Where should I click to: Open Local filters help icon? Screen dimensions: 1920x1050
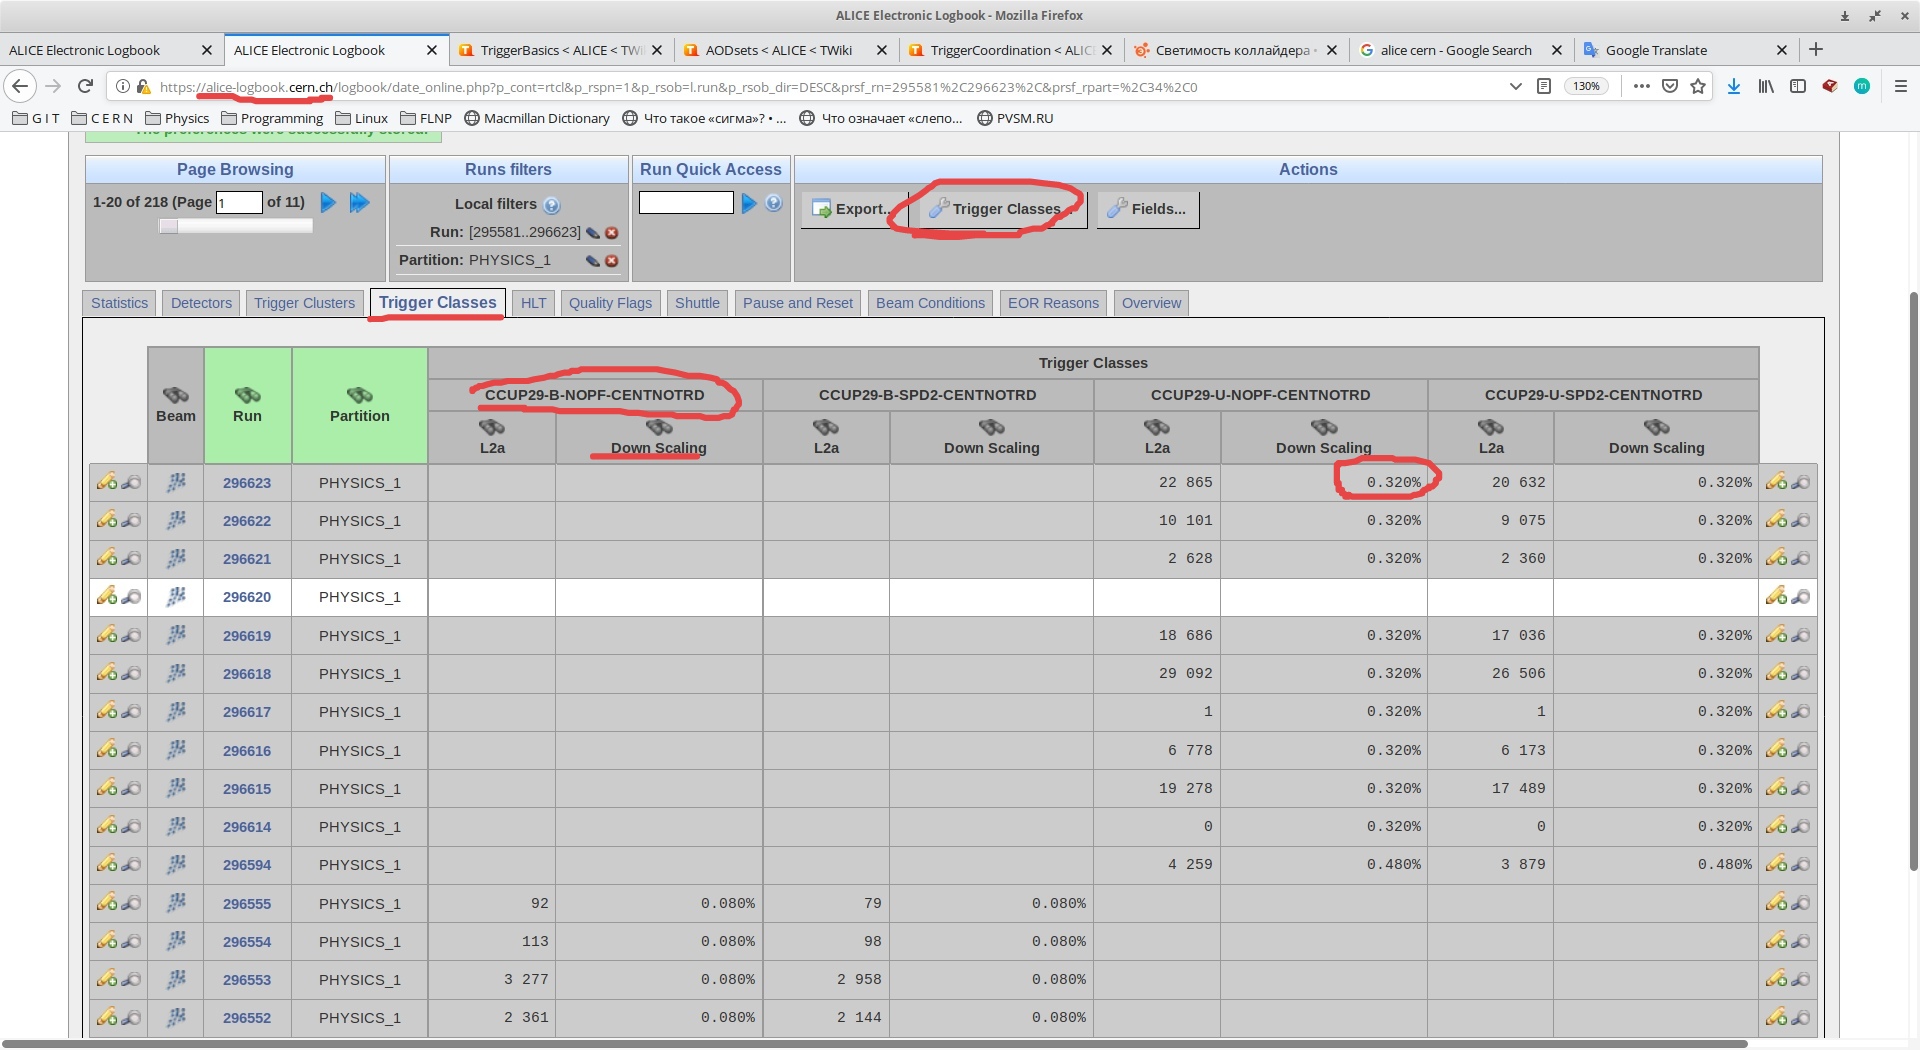[x=552, y=205]
